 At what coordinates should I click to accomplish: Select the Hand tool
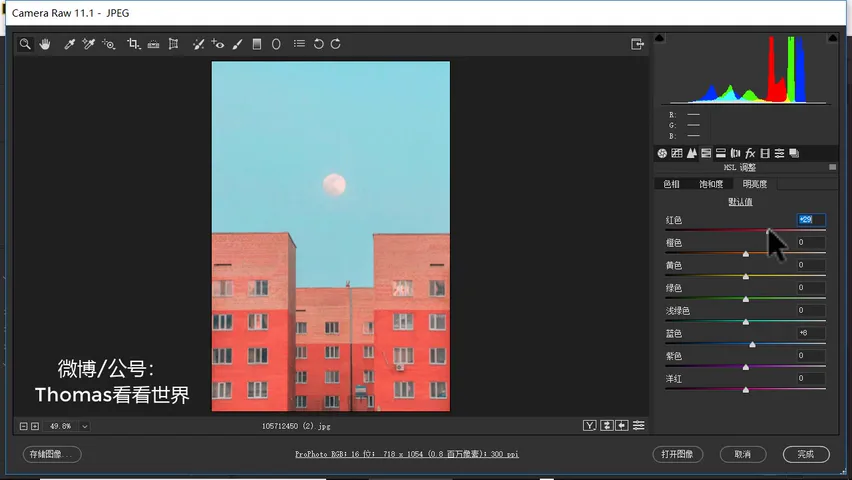coord(45,44)
